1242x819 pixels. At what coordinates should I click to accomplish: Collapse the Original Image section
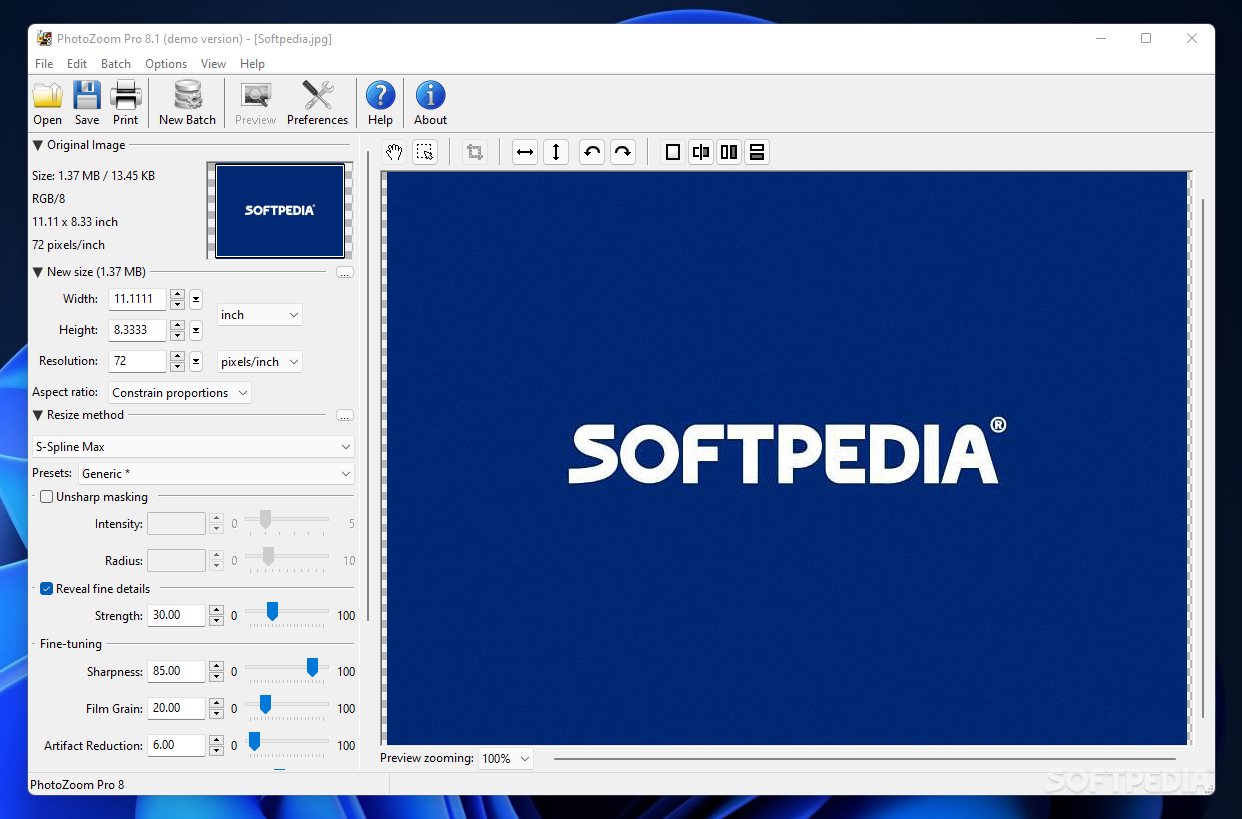(x=38, y=145)
